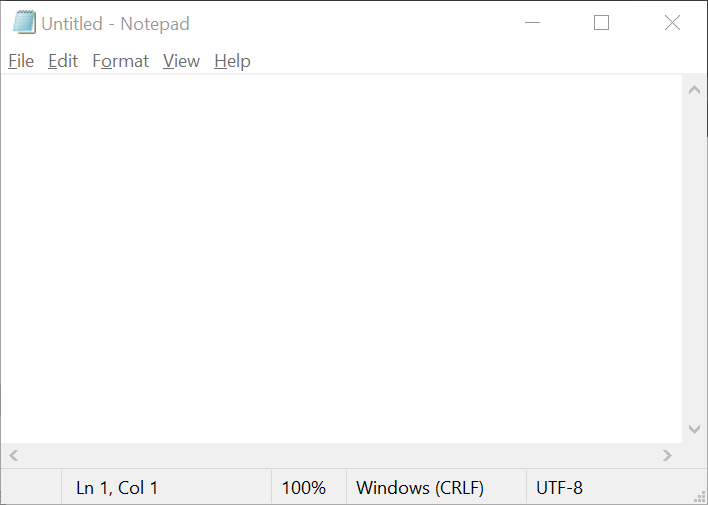The width and height of the screenshot is (708, 505).
Task: Click the vertical scrollbar up arrow
Action: pyautogui.click(x=694, y=90)
